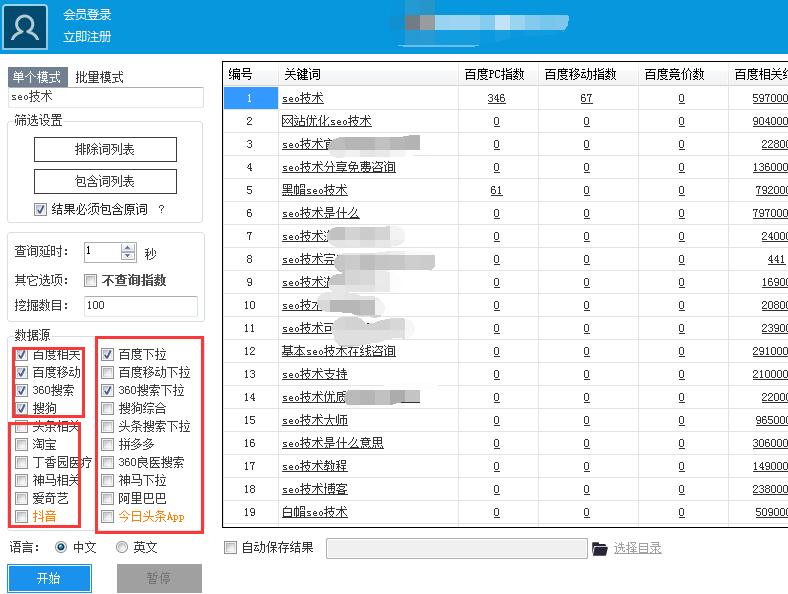Click the question mark help icon

[x=161, y=209]
